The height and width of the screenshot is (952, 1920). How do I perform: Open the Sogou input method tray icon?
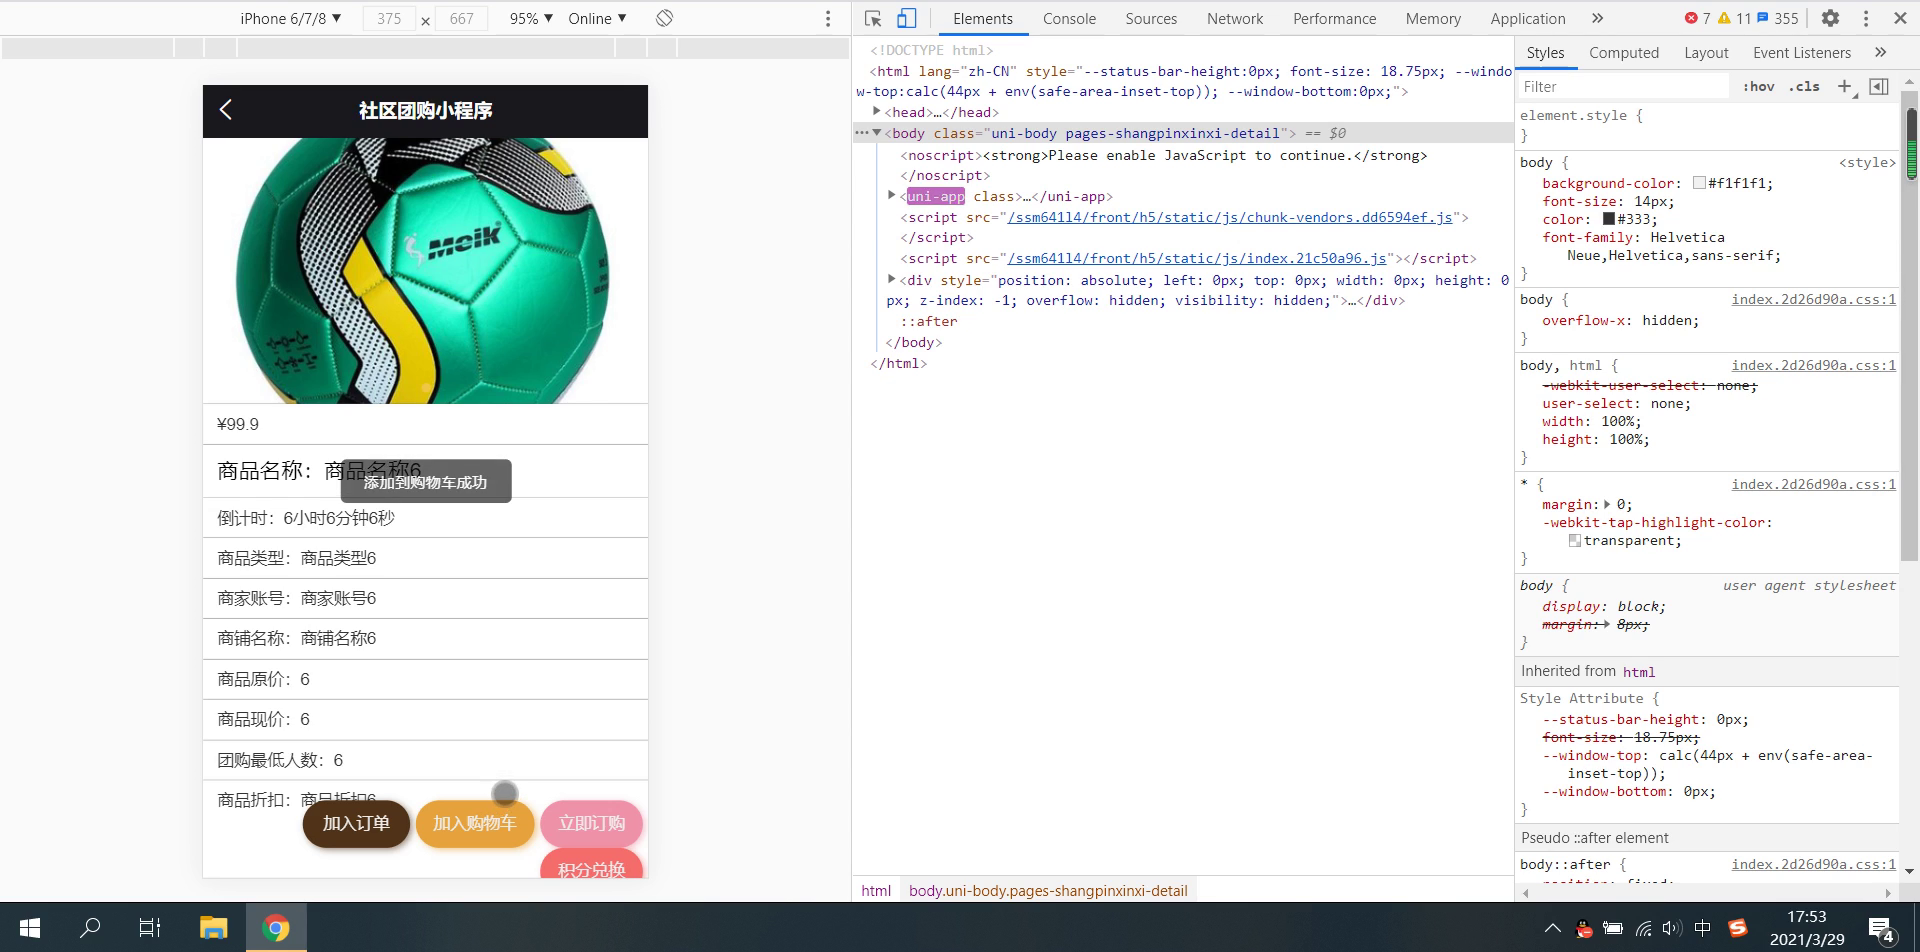(x=1738, y=928)
